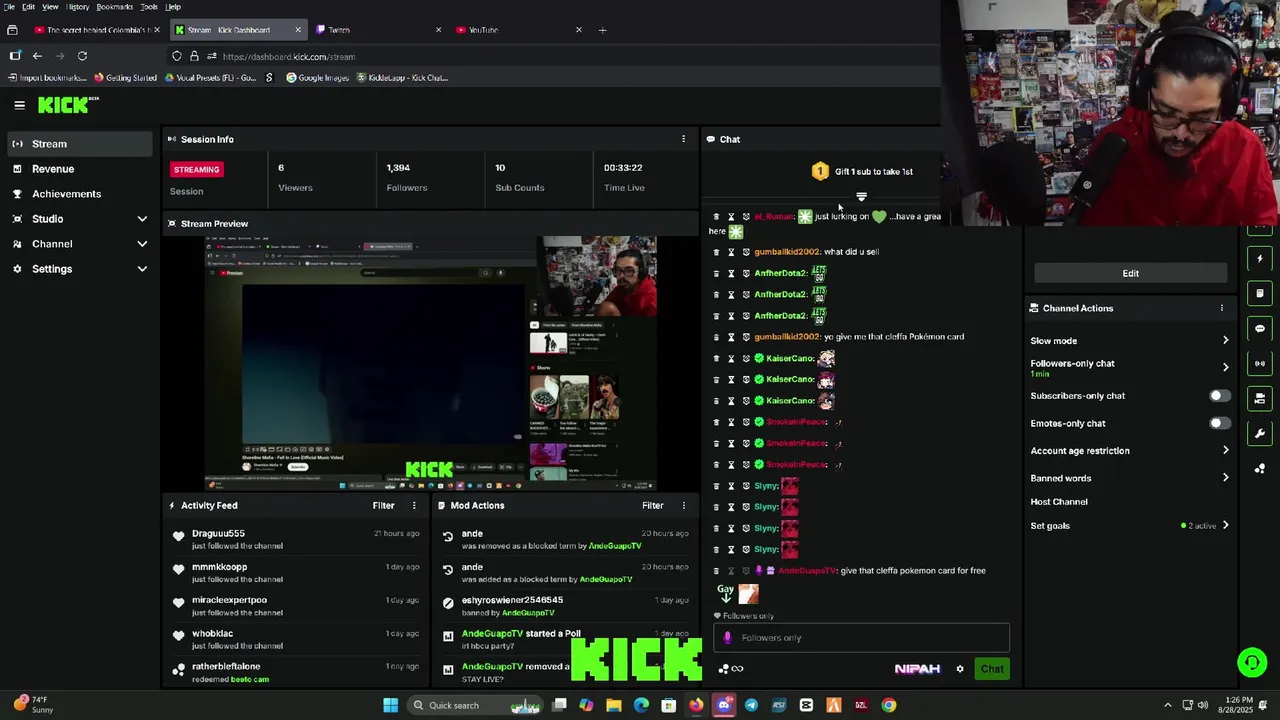
Task: Ban gumballkid2002 on Cleffa Pokémon card message
Action: click(746, 337)
